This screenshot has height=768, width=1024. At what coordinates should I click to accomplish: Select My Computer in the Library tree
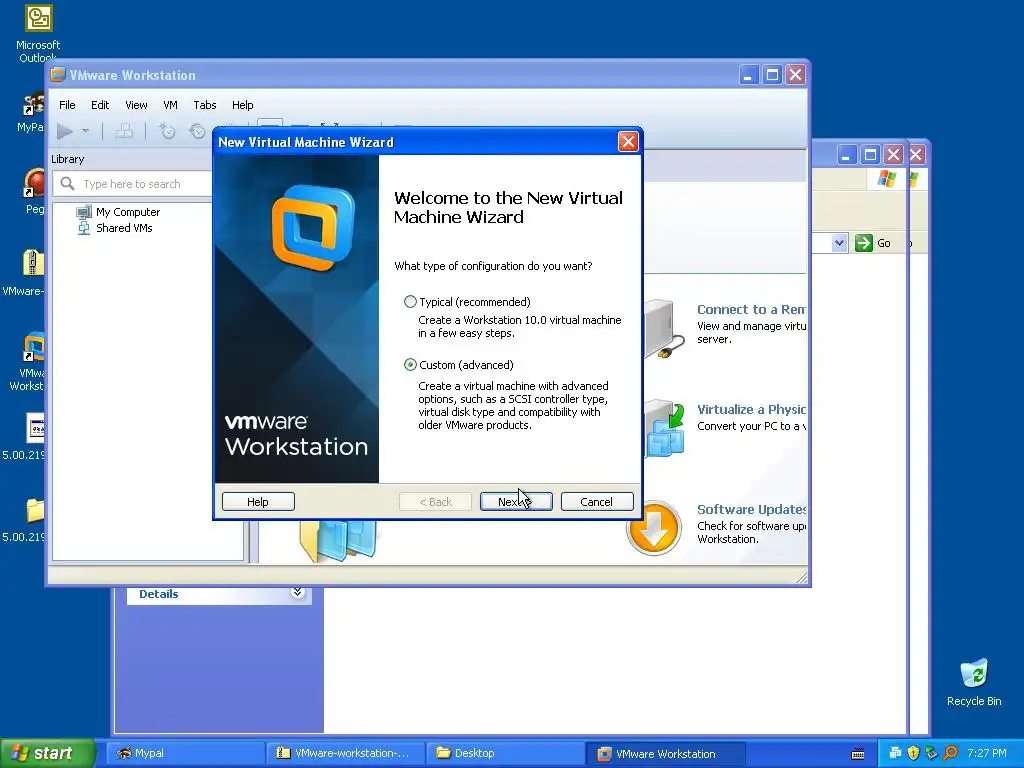pos(127,212)
